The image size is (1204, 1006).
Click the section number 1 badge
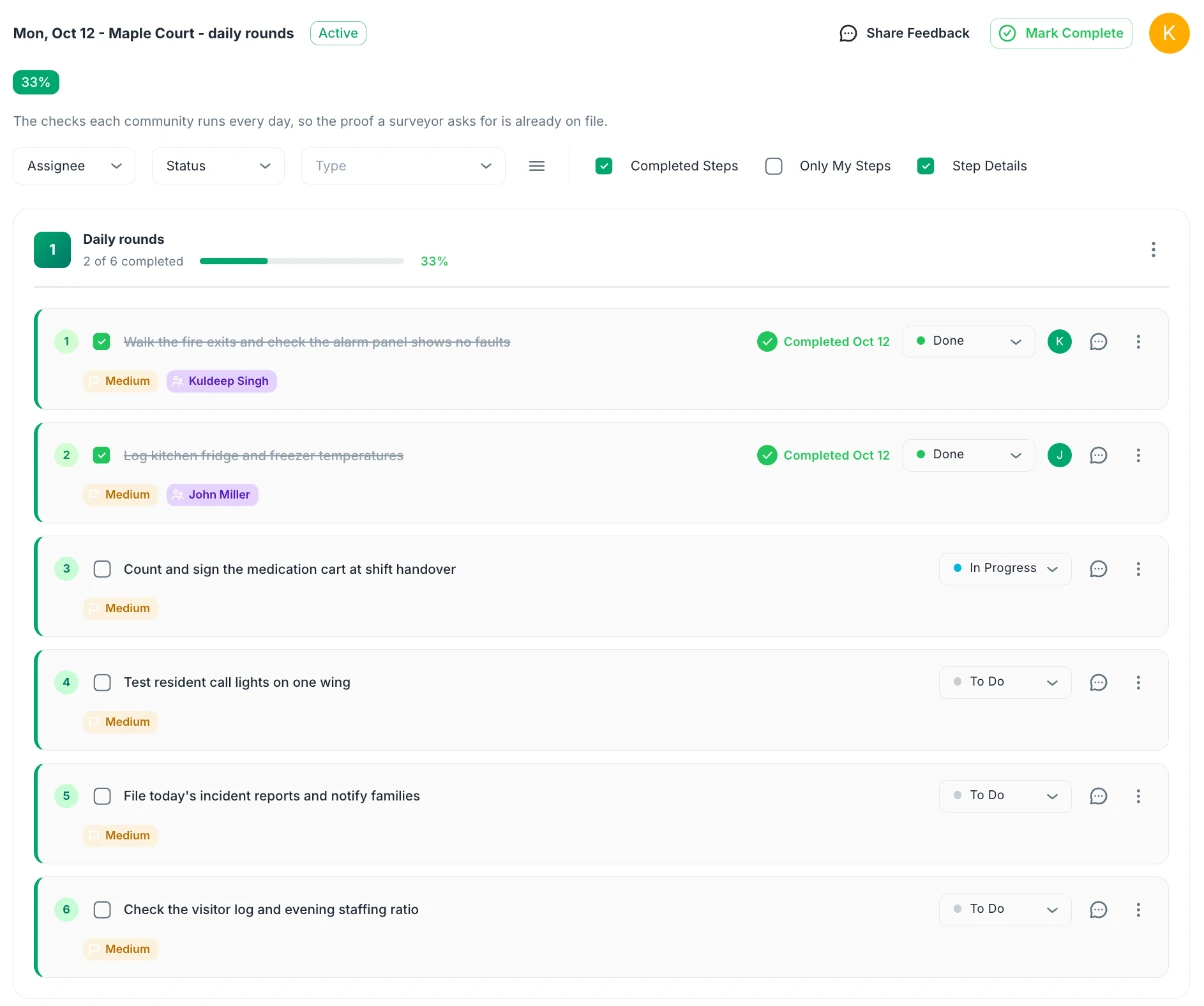pyautogui.click(x=52, y=250)
